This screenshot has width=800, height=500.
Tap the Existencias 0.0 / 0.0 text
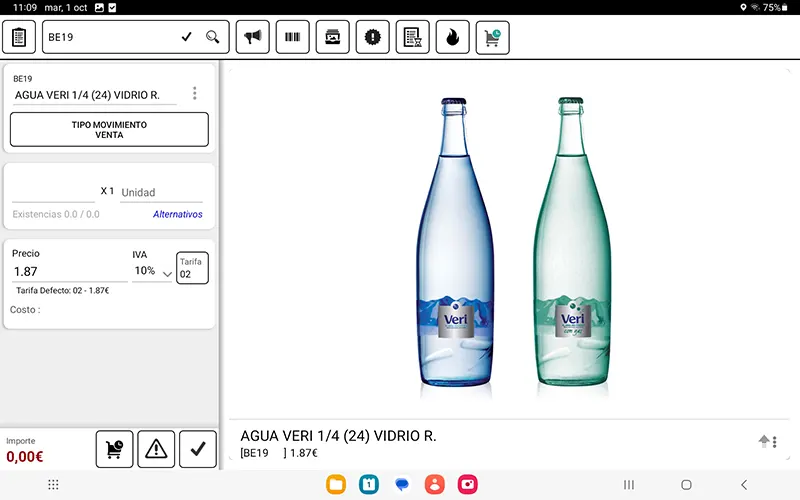56,214
